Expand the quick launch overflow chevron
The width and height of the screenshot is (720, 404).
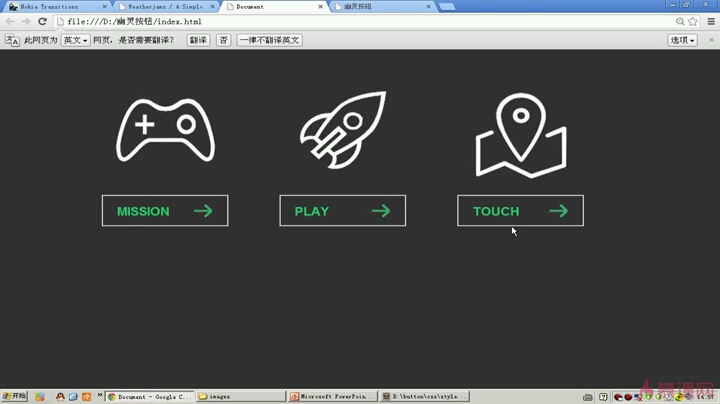tap(100, 394)
